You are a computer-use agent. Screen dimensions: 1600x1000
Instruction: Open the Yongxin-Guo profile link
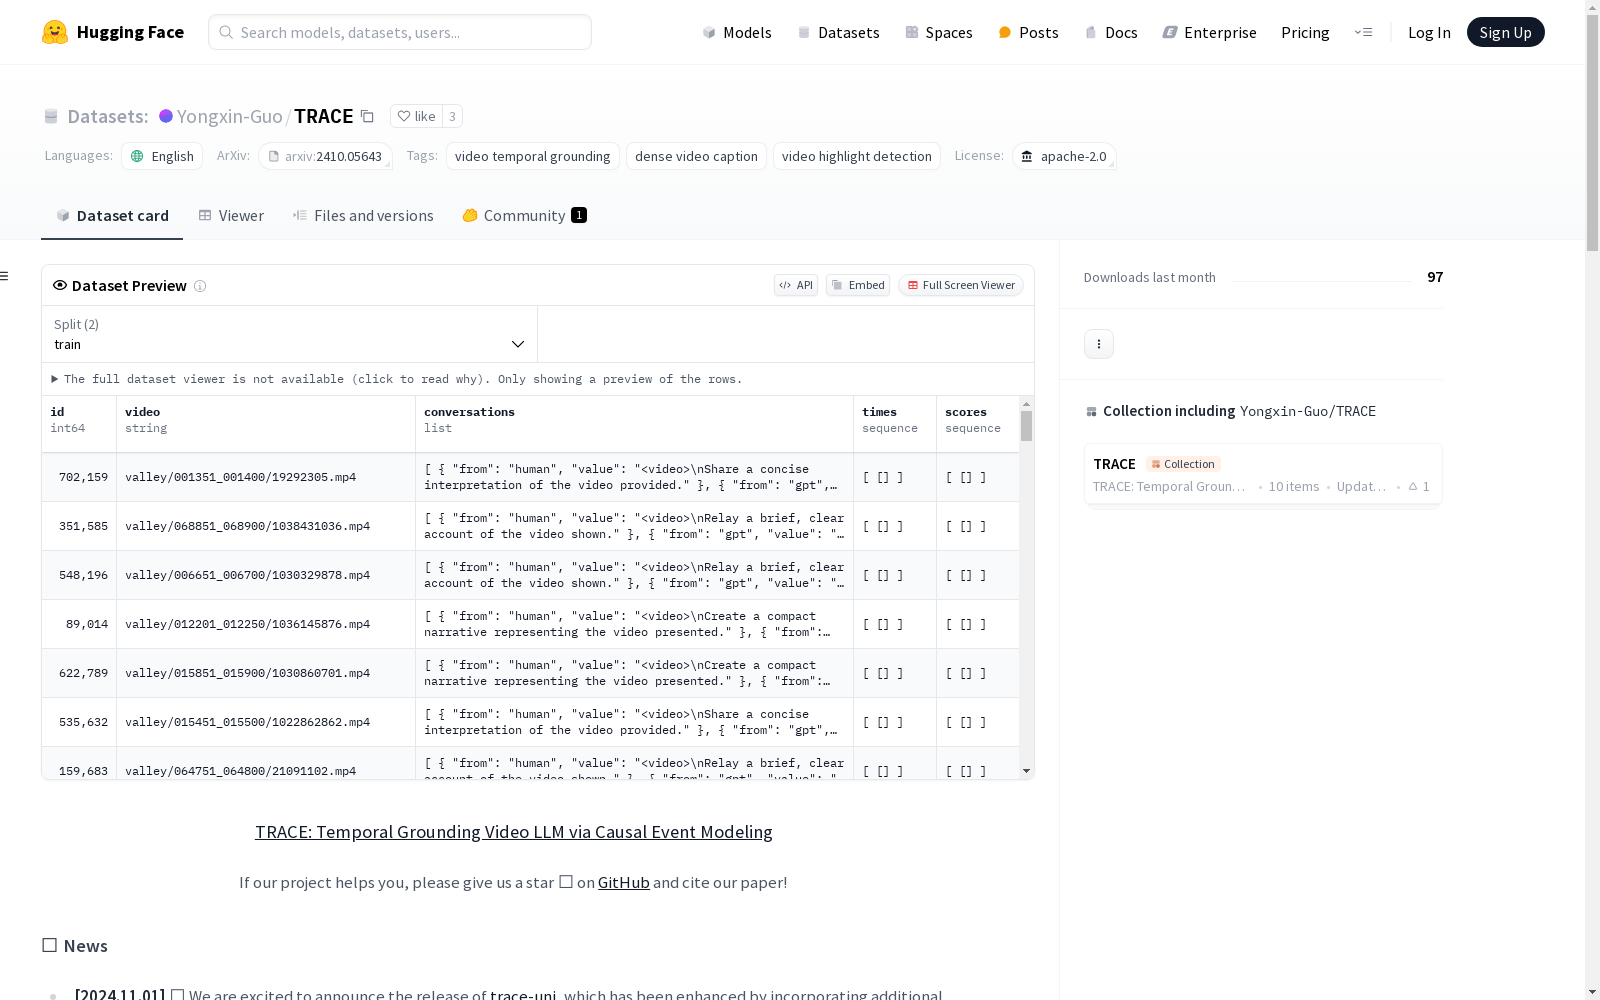click(x=229, y=116)
